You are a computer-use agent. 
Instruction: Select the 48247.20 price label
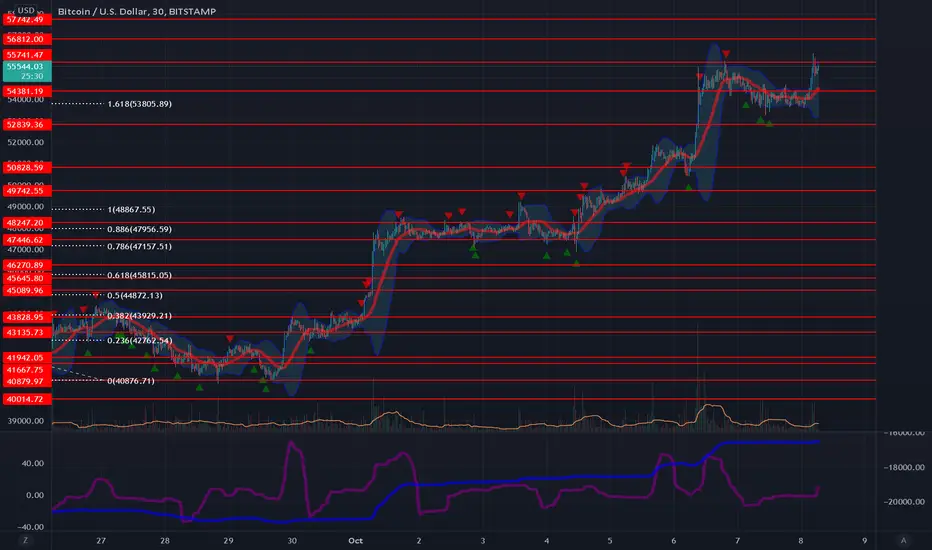(27, 223)
